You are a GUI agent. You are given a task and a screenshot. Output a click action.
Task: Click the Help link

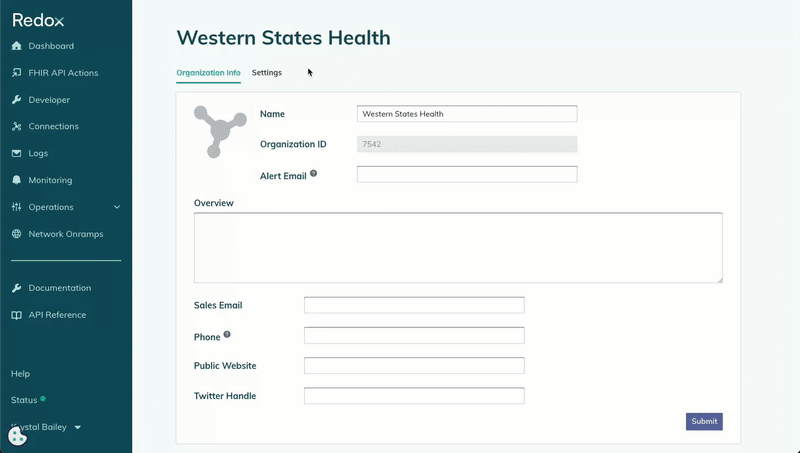[x=20, y=373]
